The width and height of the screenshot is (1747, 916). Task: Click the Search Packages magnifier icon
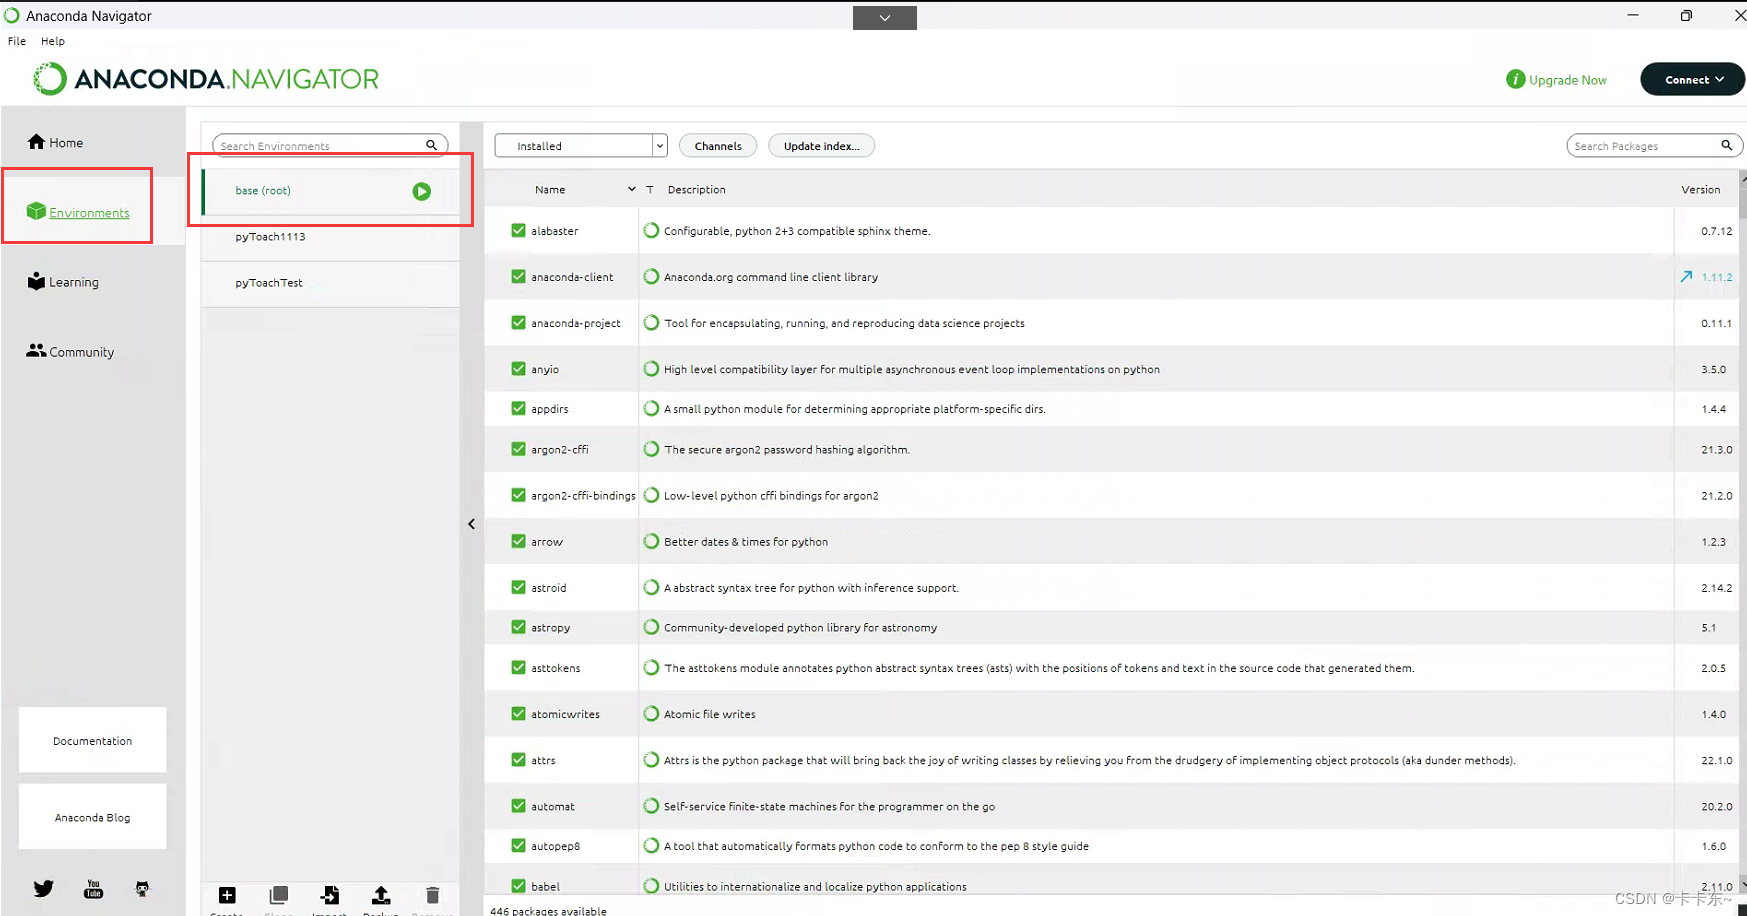tap(1726, 145)
